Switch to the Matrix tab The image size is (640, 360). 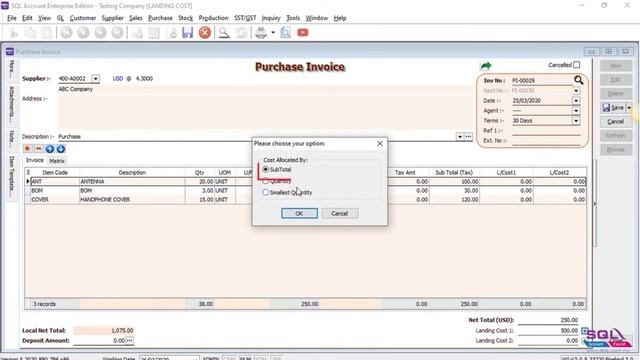pyautogui.click(x=57, y=161)
